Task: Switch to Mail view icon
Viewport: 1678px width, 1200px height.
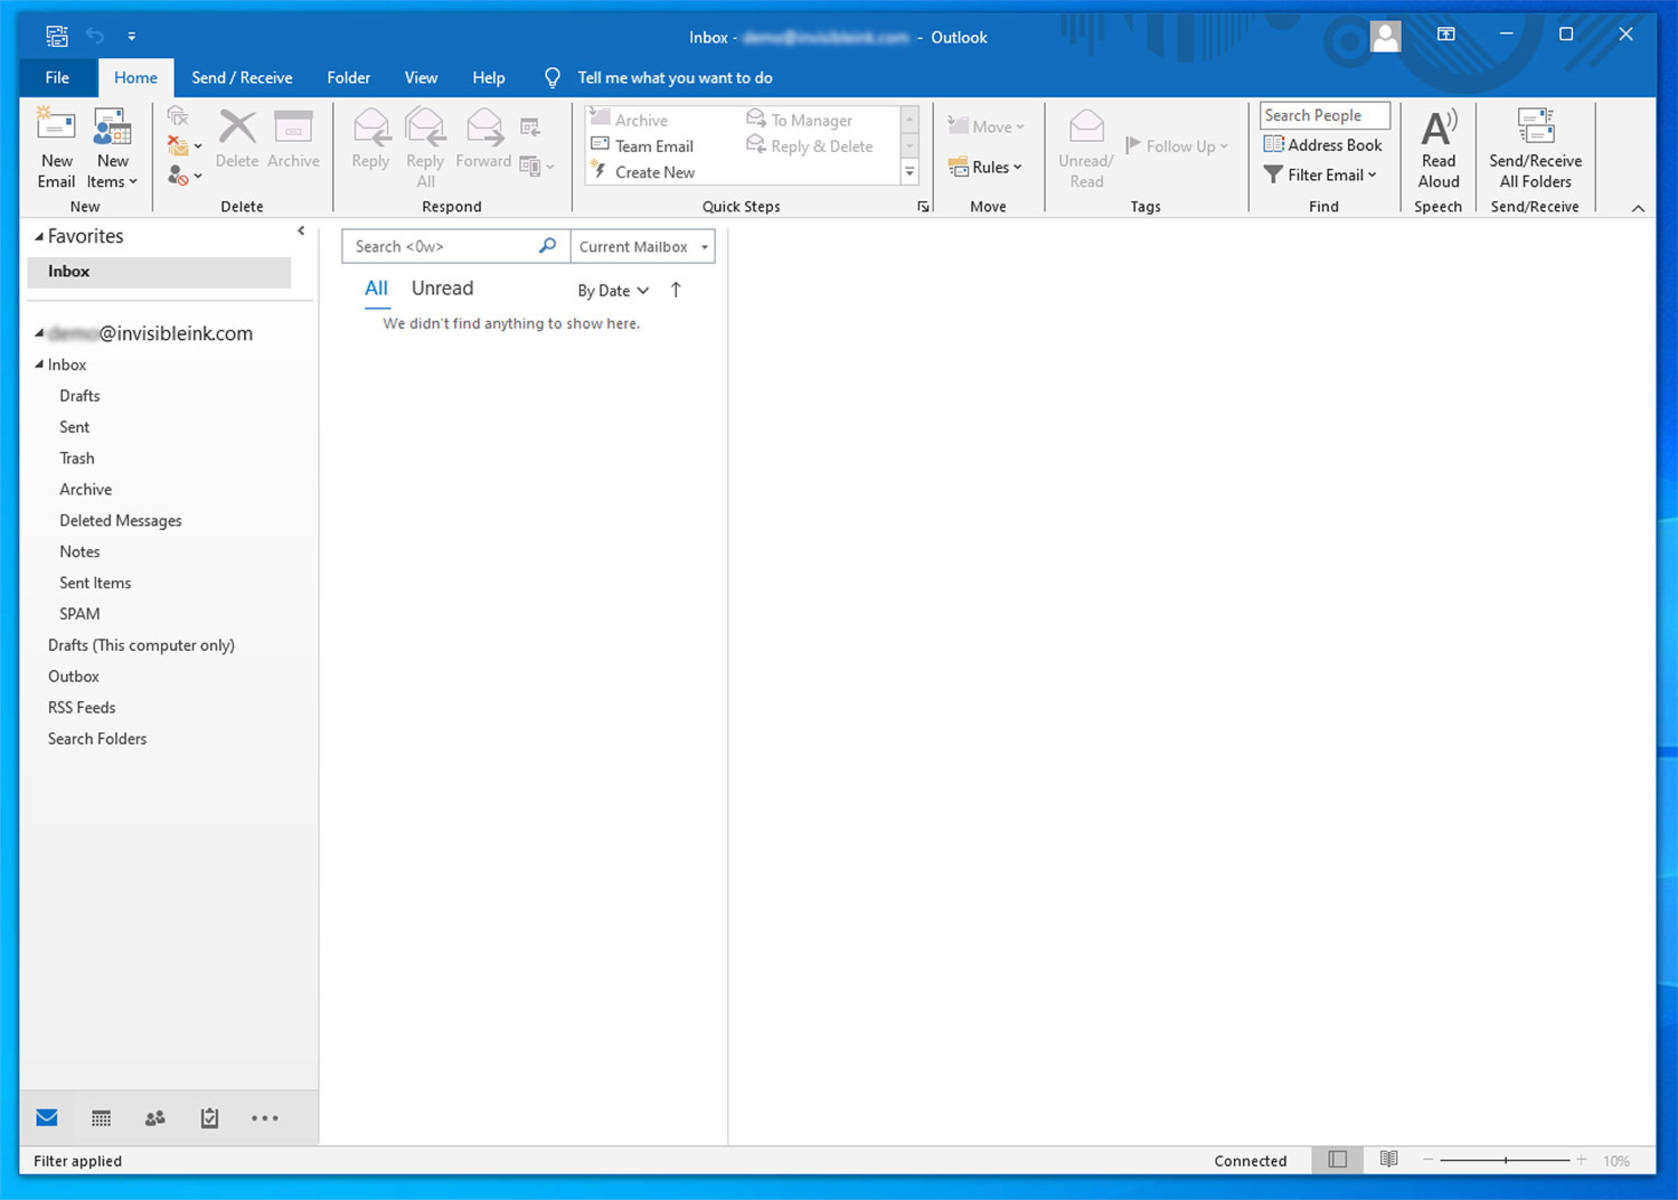Action: tap(47, 1118)
